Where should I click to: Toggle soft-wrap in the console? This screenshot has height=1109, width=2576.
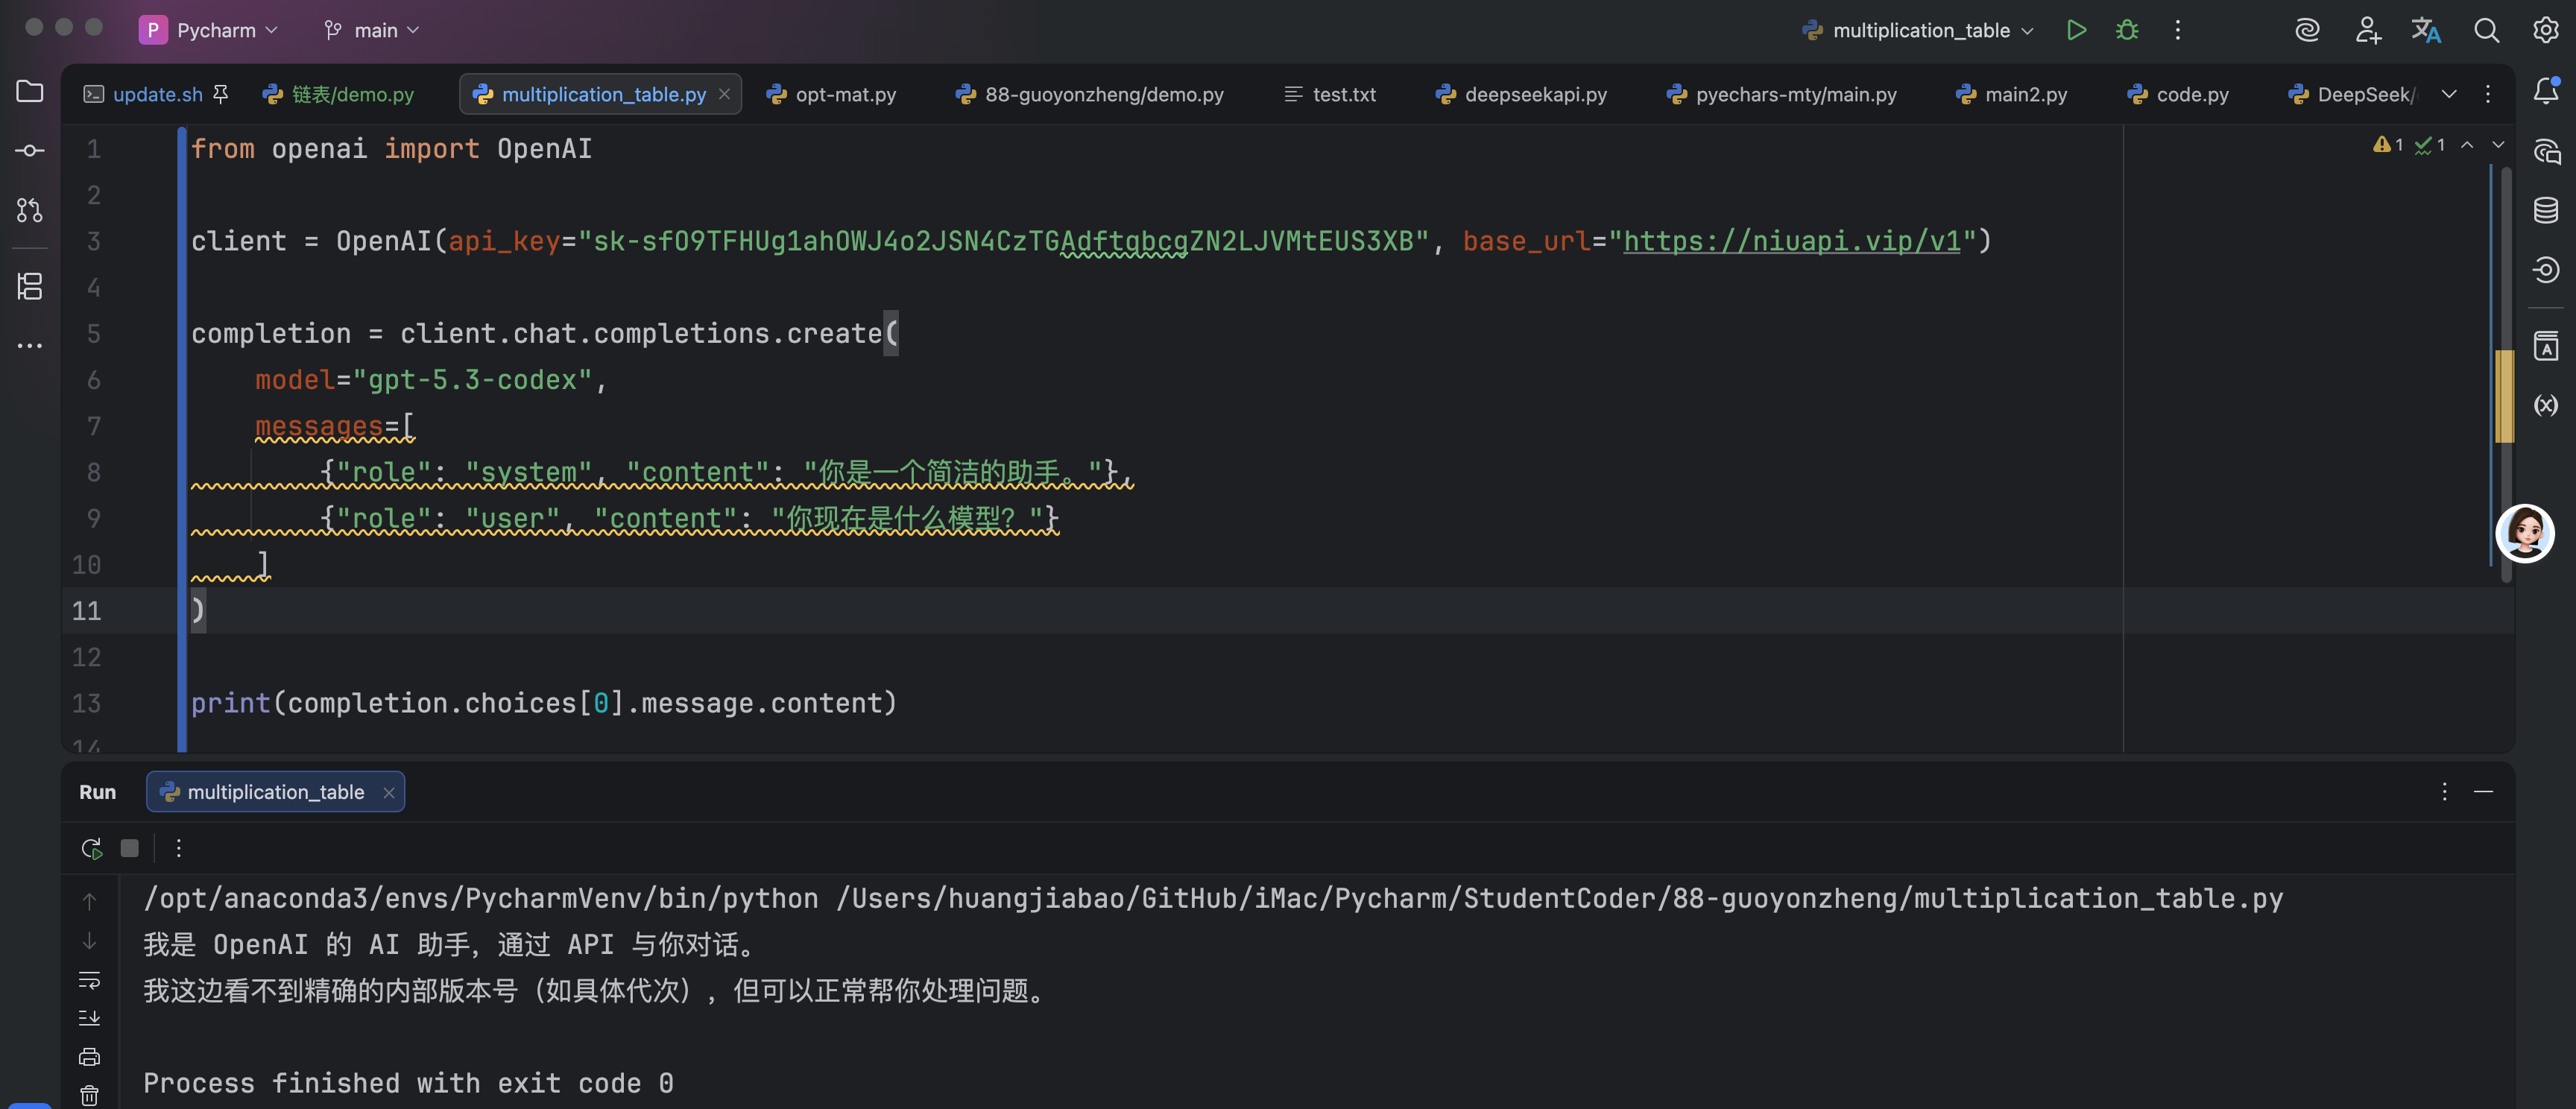click(x=89, y=980)
